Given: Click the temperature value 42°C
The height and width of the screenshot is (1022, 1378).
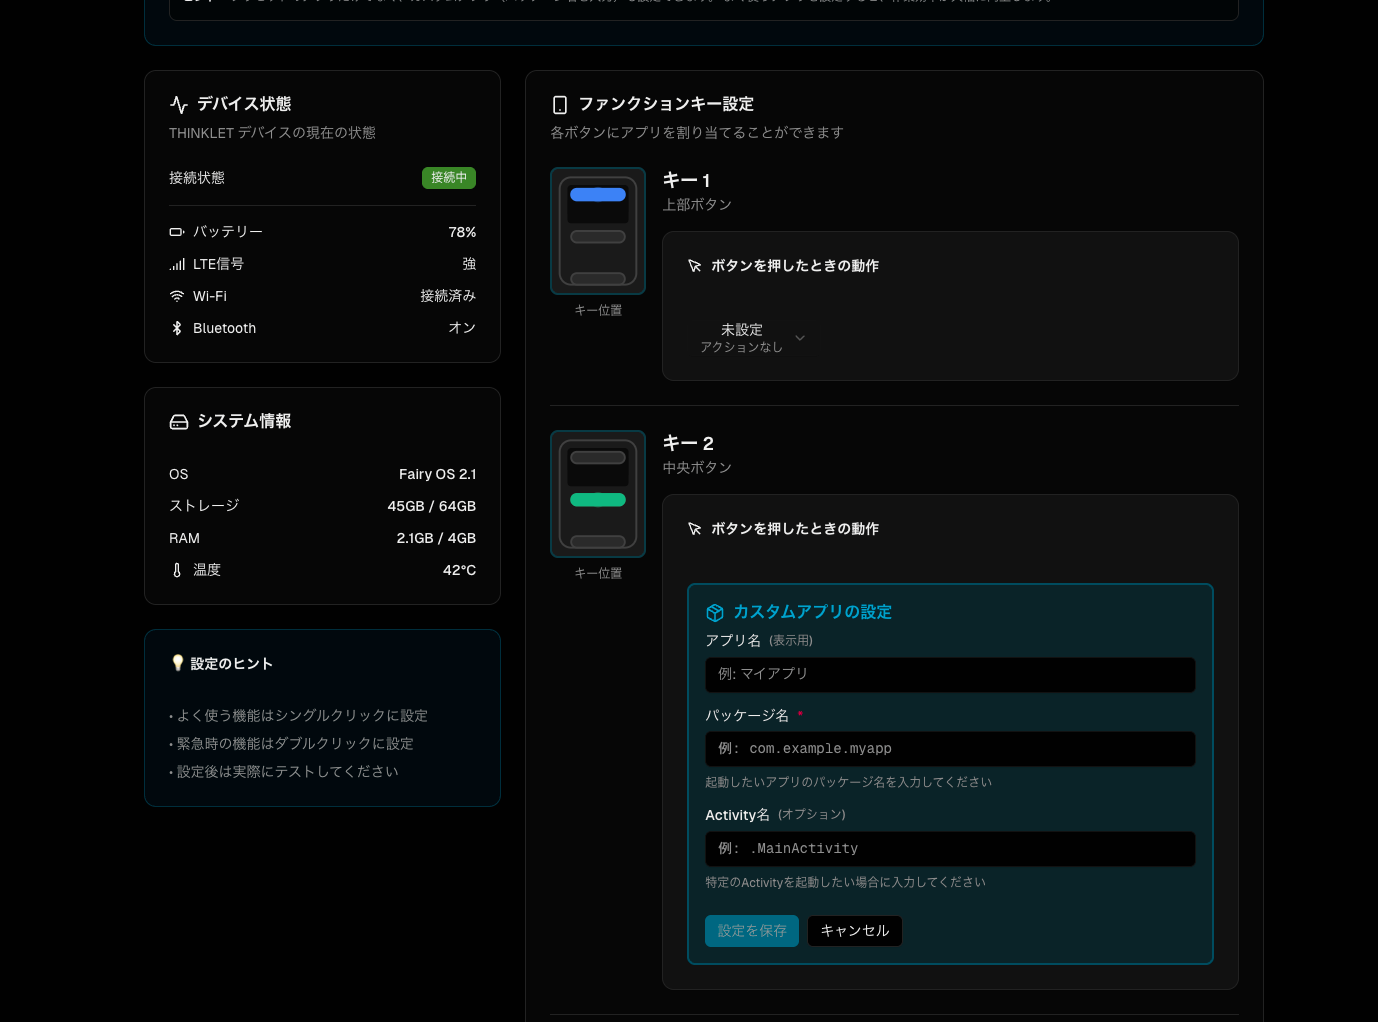Looking at the screenshot, I should (x=459, y=570).
